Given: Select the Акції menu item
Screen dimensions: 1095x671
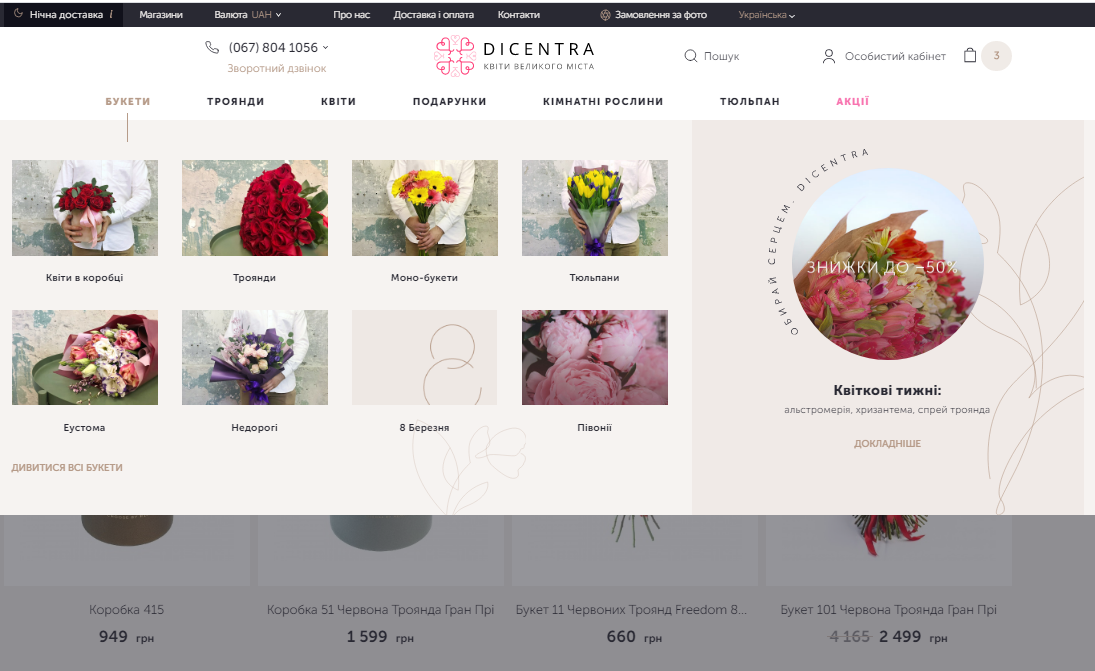Looking at the screenshot, I should point(853,101).
